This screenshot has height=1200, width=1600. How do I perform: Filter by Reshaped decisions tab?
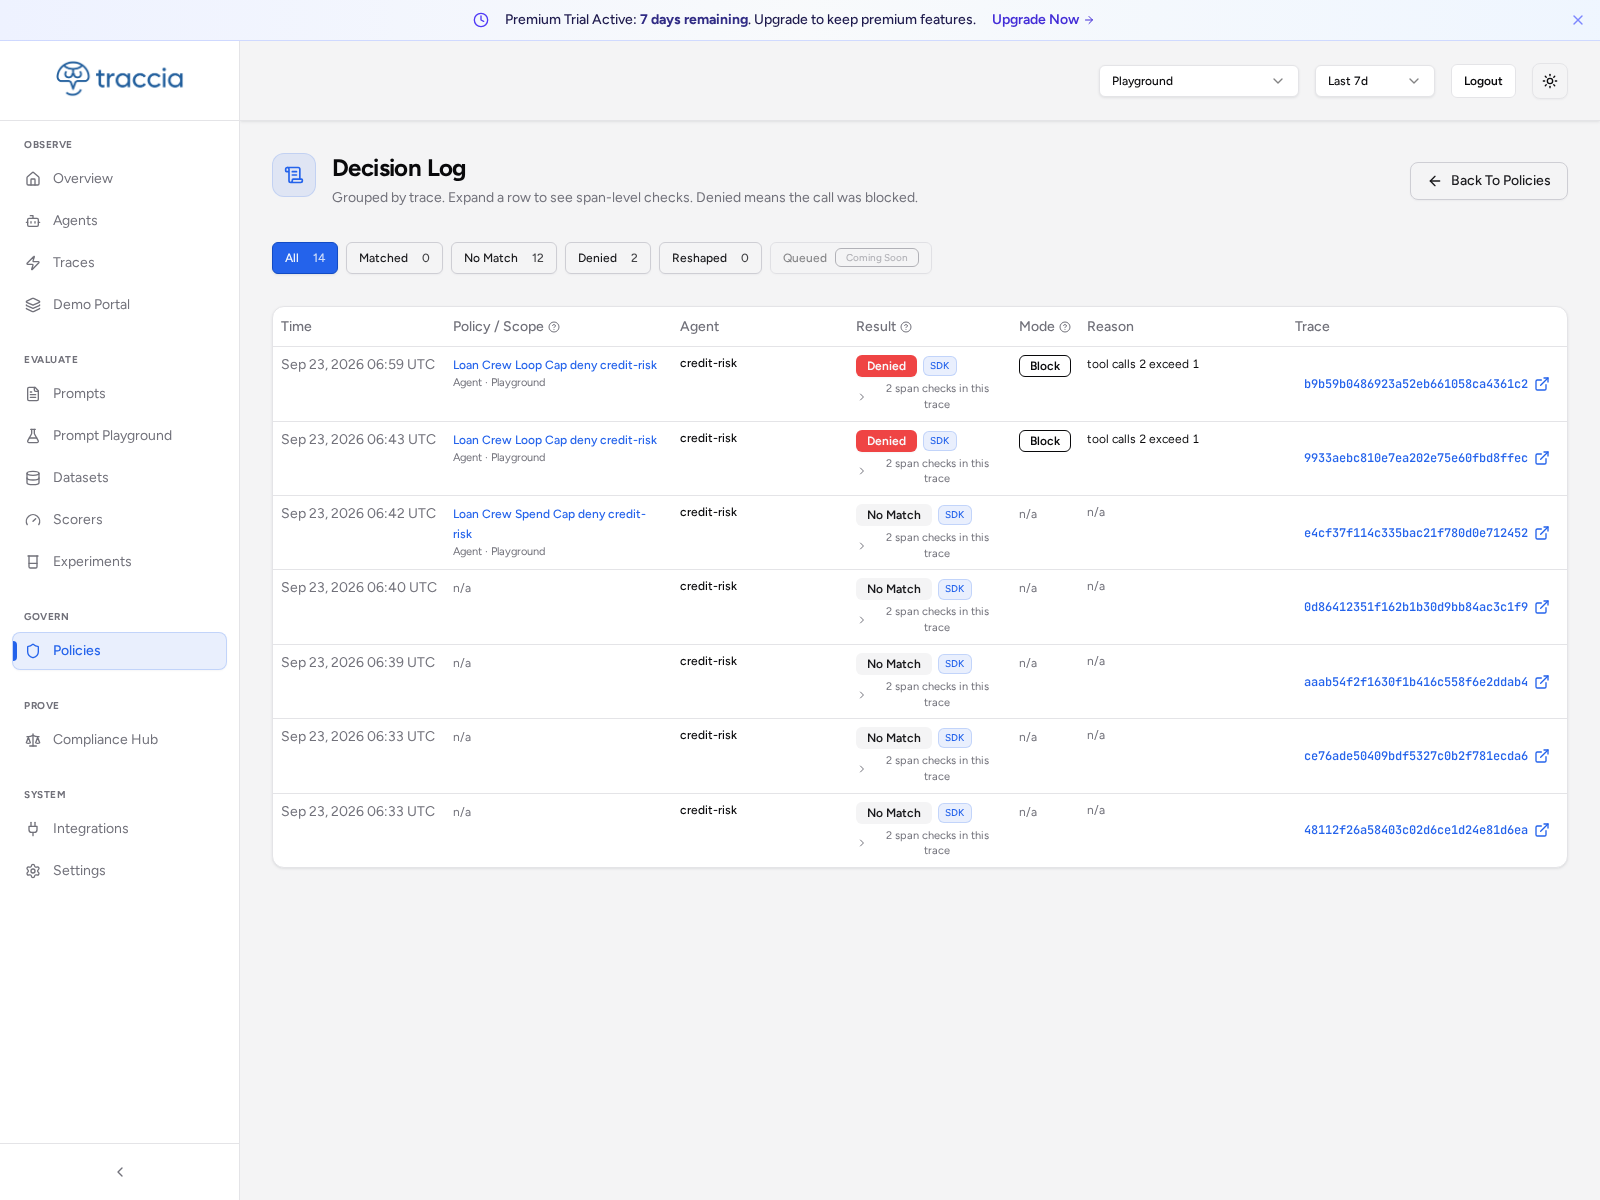tap(710, 258)
